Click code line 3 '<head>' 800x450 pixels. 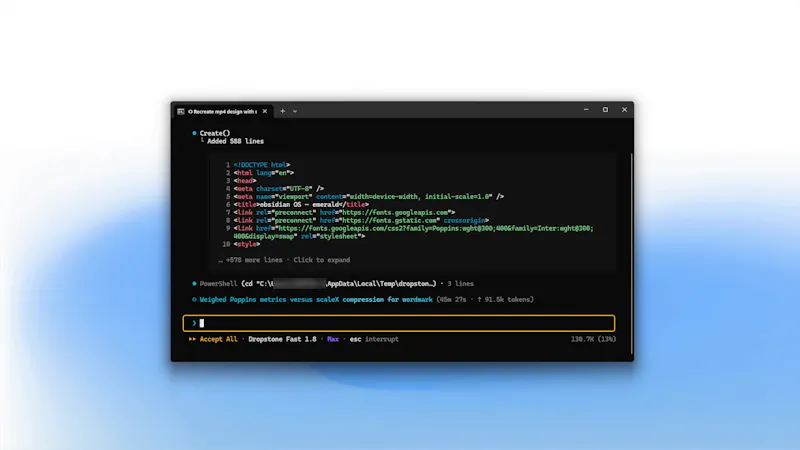tap(245, 181)
